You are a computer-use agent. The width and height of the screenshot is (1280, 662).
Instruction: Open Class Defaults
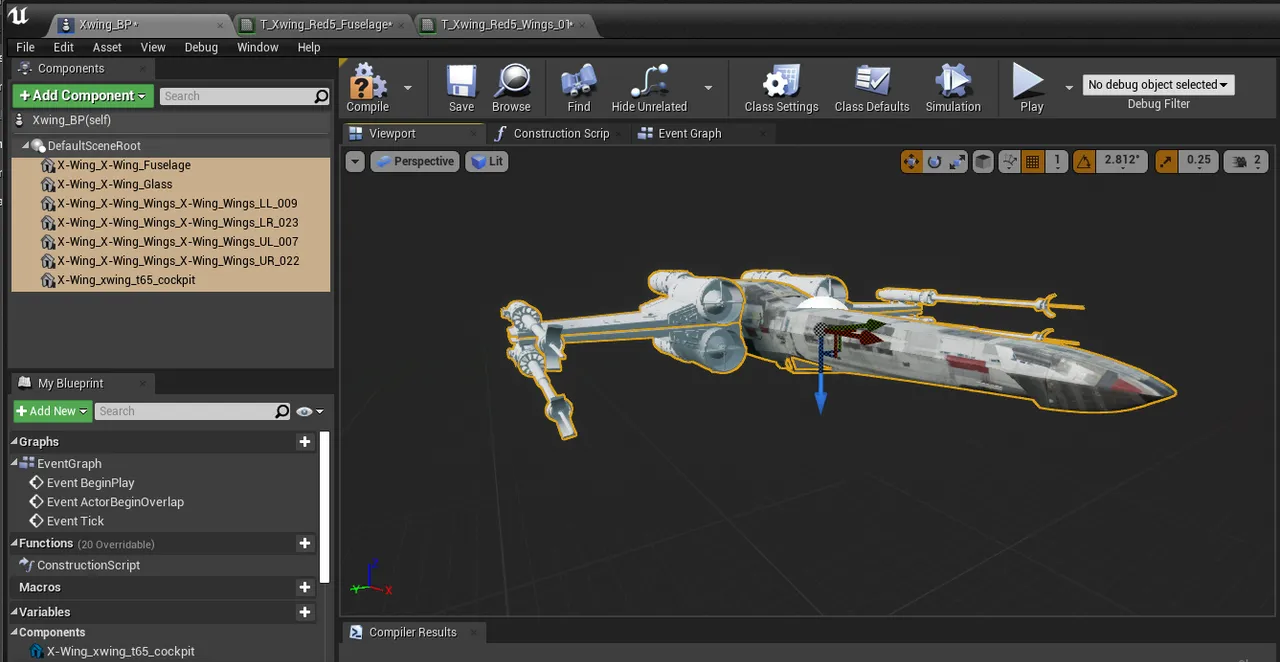tap(872, 87)
